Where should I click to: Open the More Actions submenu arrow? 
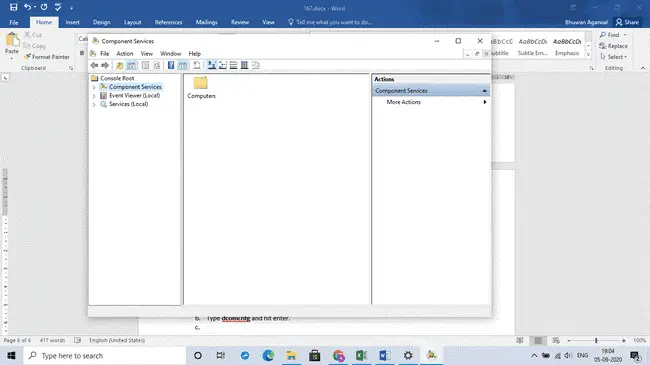click(485, 102)
